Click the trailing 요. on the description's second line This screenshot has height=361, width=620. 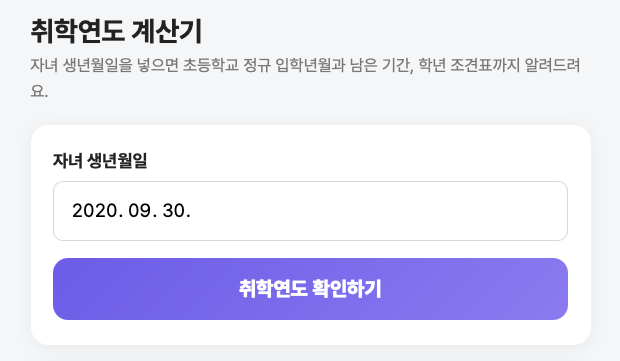(39, 91)
